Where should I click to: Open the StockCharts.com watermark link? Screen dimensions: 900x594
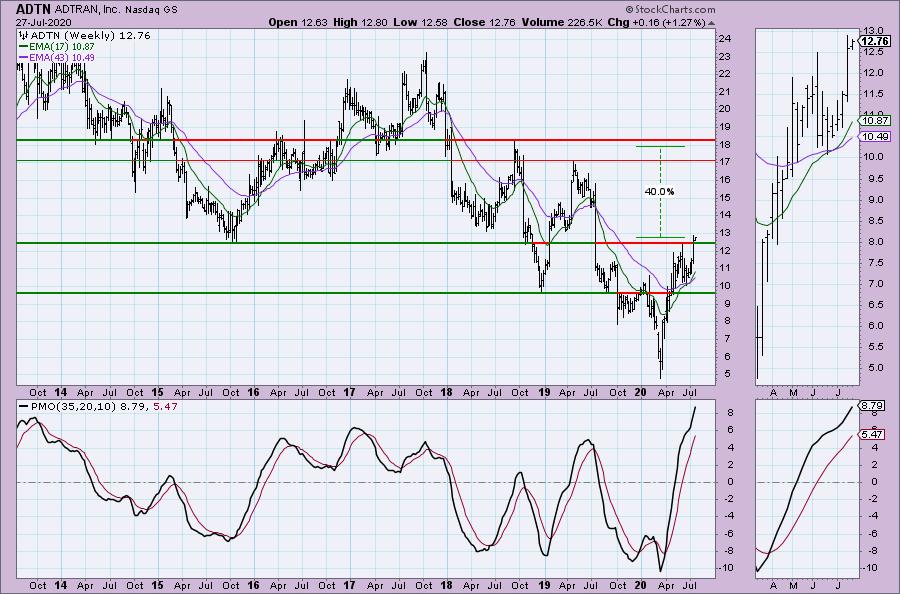[670, 9]
